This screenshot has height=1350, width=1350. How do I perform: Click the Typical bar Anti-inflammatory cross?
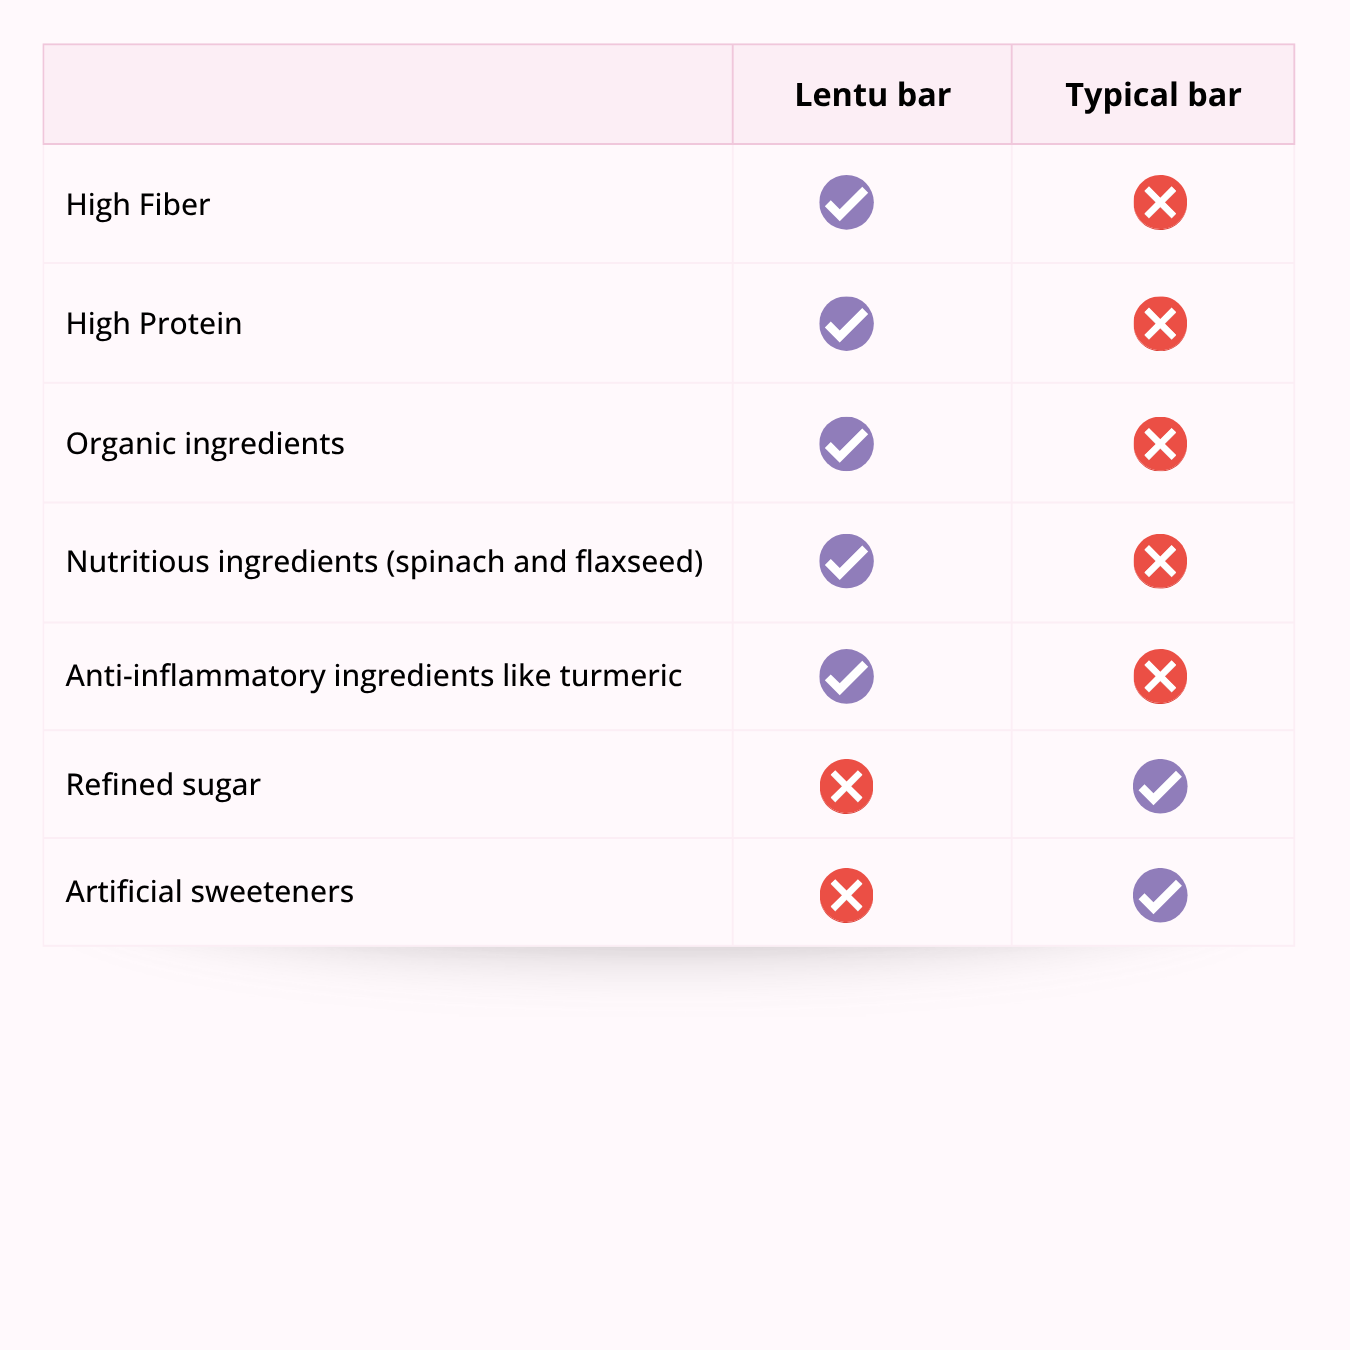1160,677
